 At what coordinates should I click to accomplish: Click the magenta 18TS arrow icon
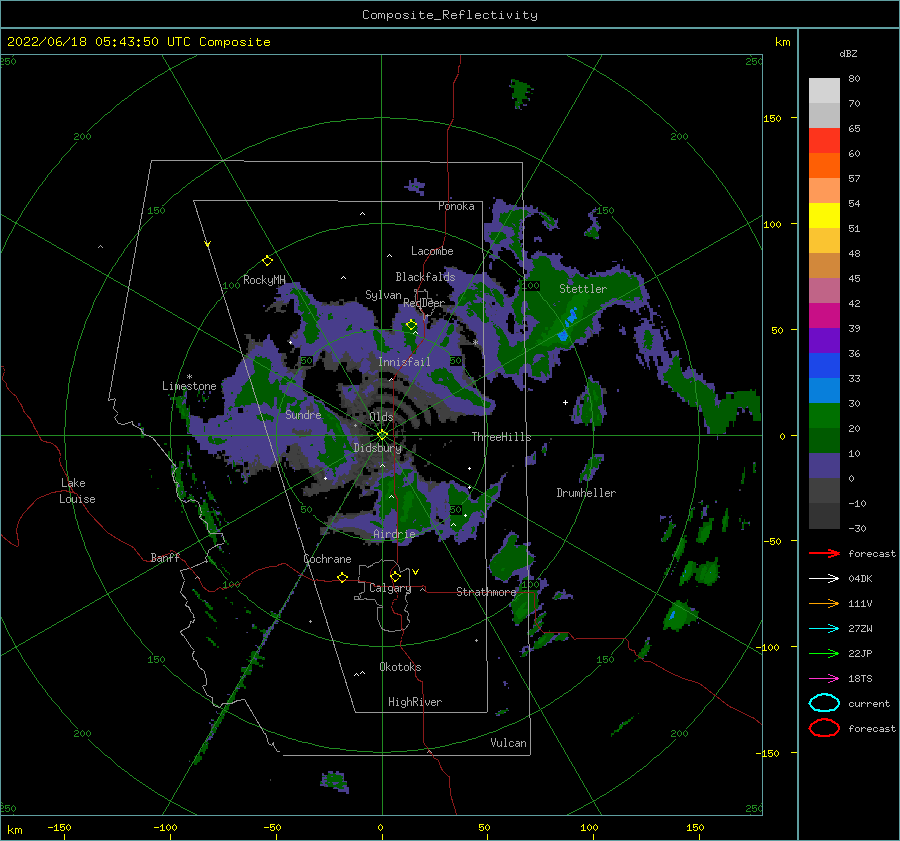click(x=824, y=679)
